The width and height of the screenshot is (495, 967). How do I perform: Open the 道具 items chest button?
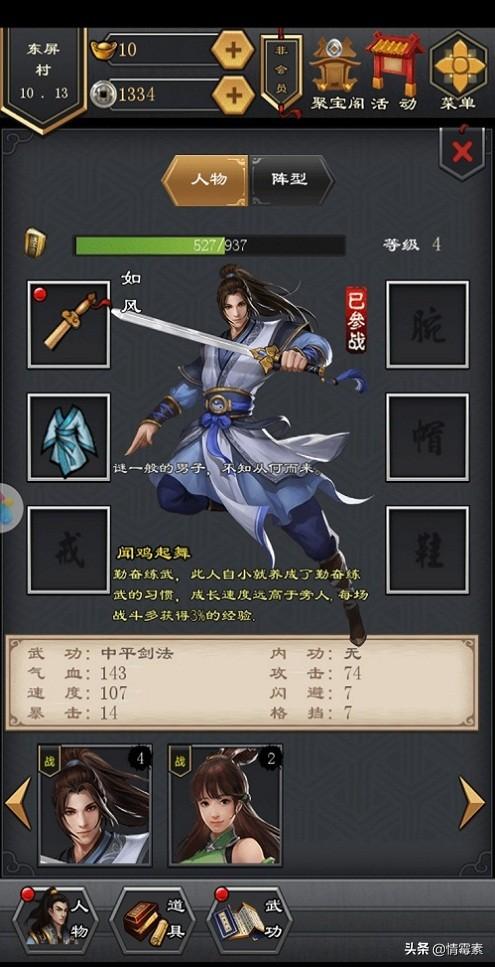click(152, 920)
